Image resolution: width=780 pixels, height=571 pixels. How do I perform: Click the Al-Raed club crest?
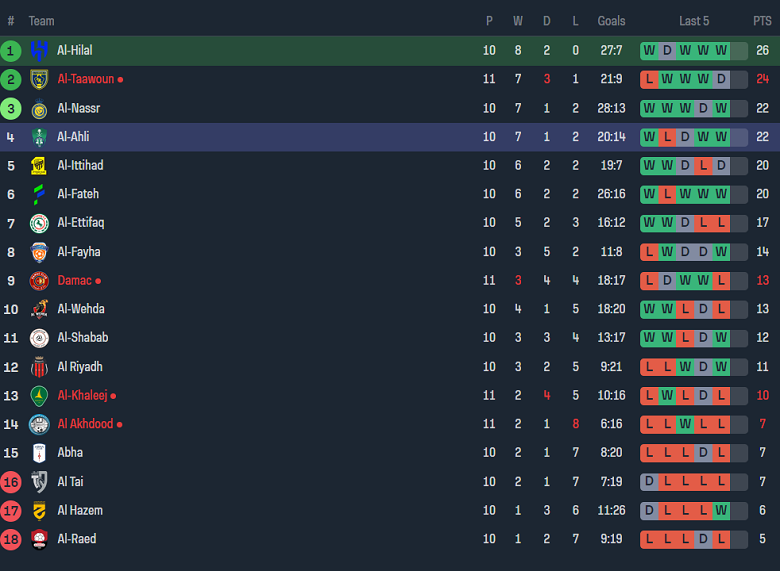point(39,539)
